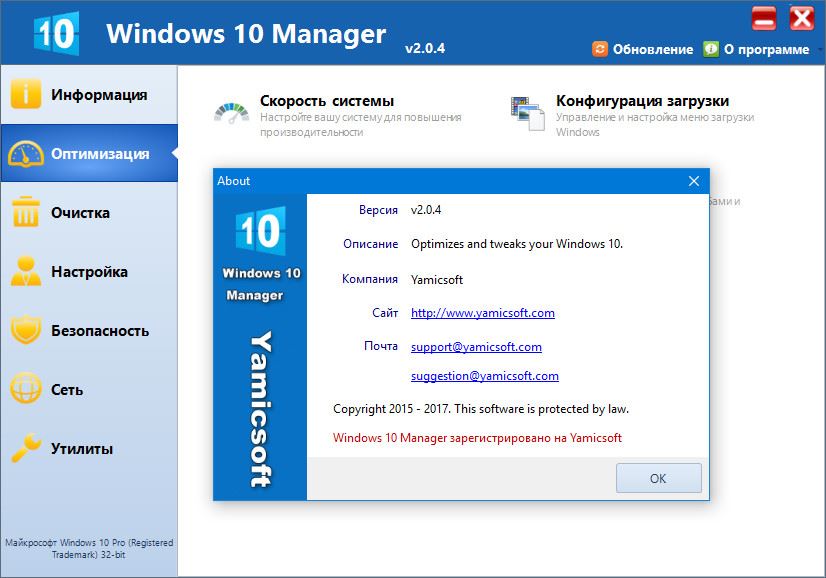Image resolution: width=826 pixels, height=578 pixels.
Task: Click the Boot Configuration icon
Action: pos(527,113)
